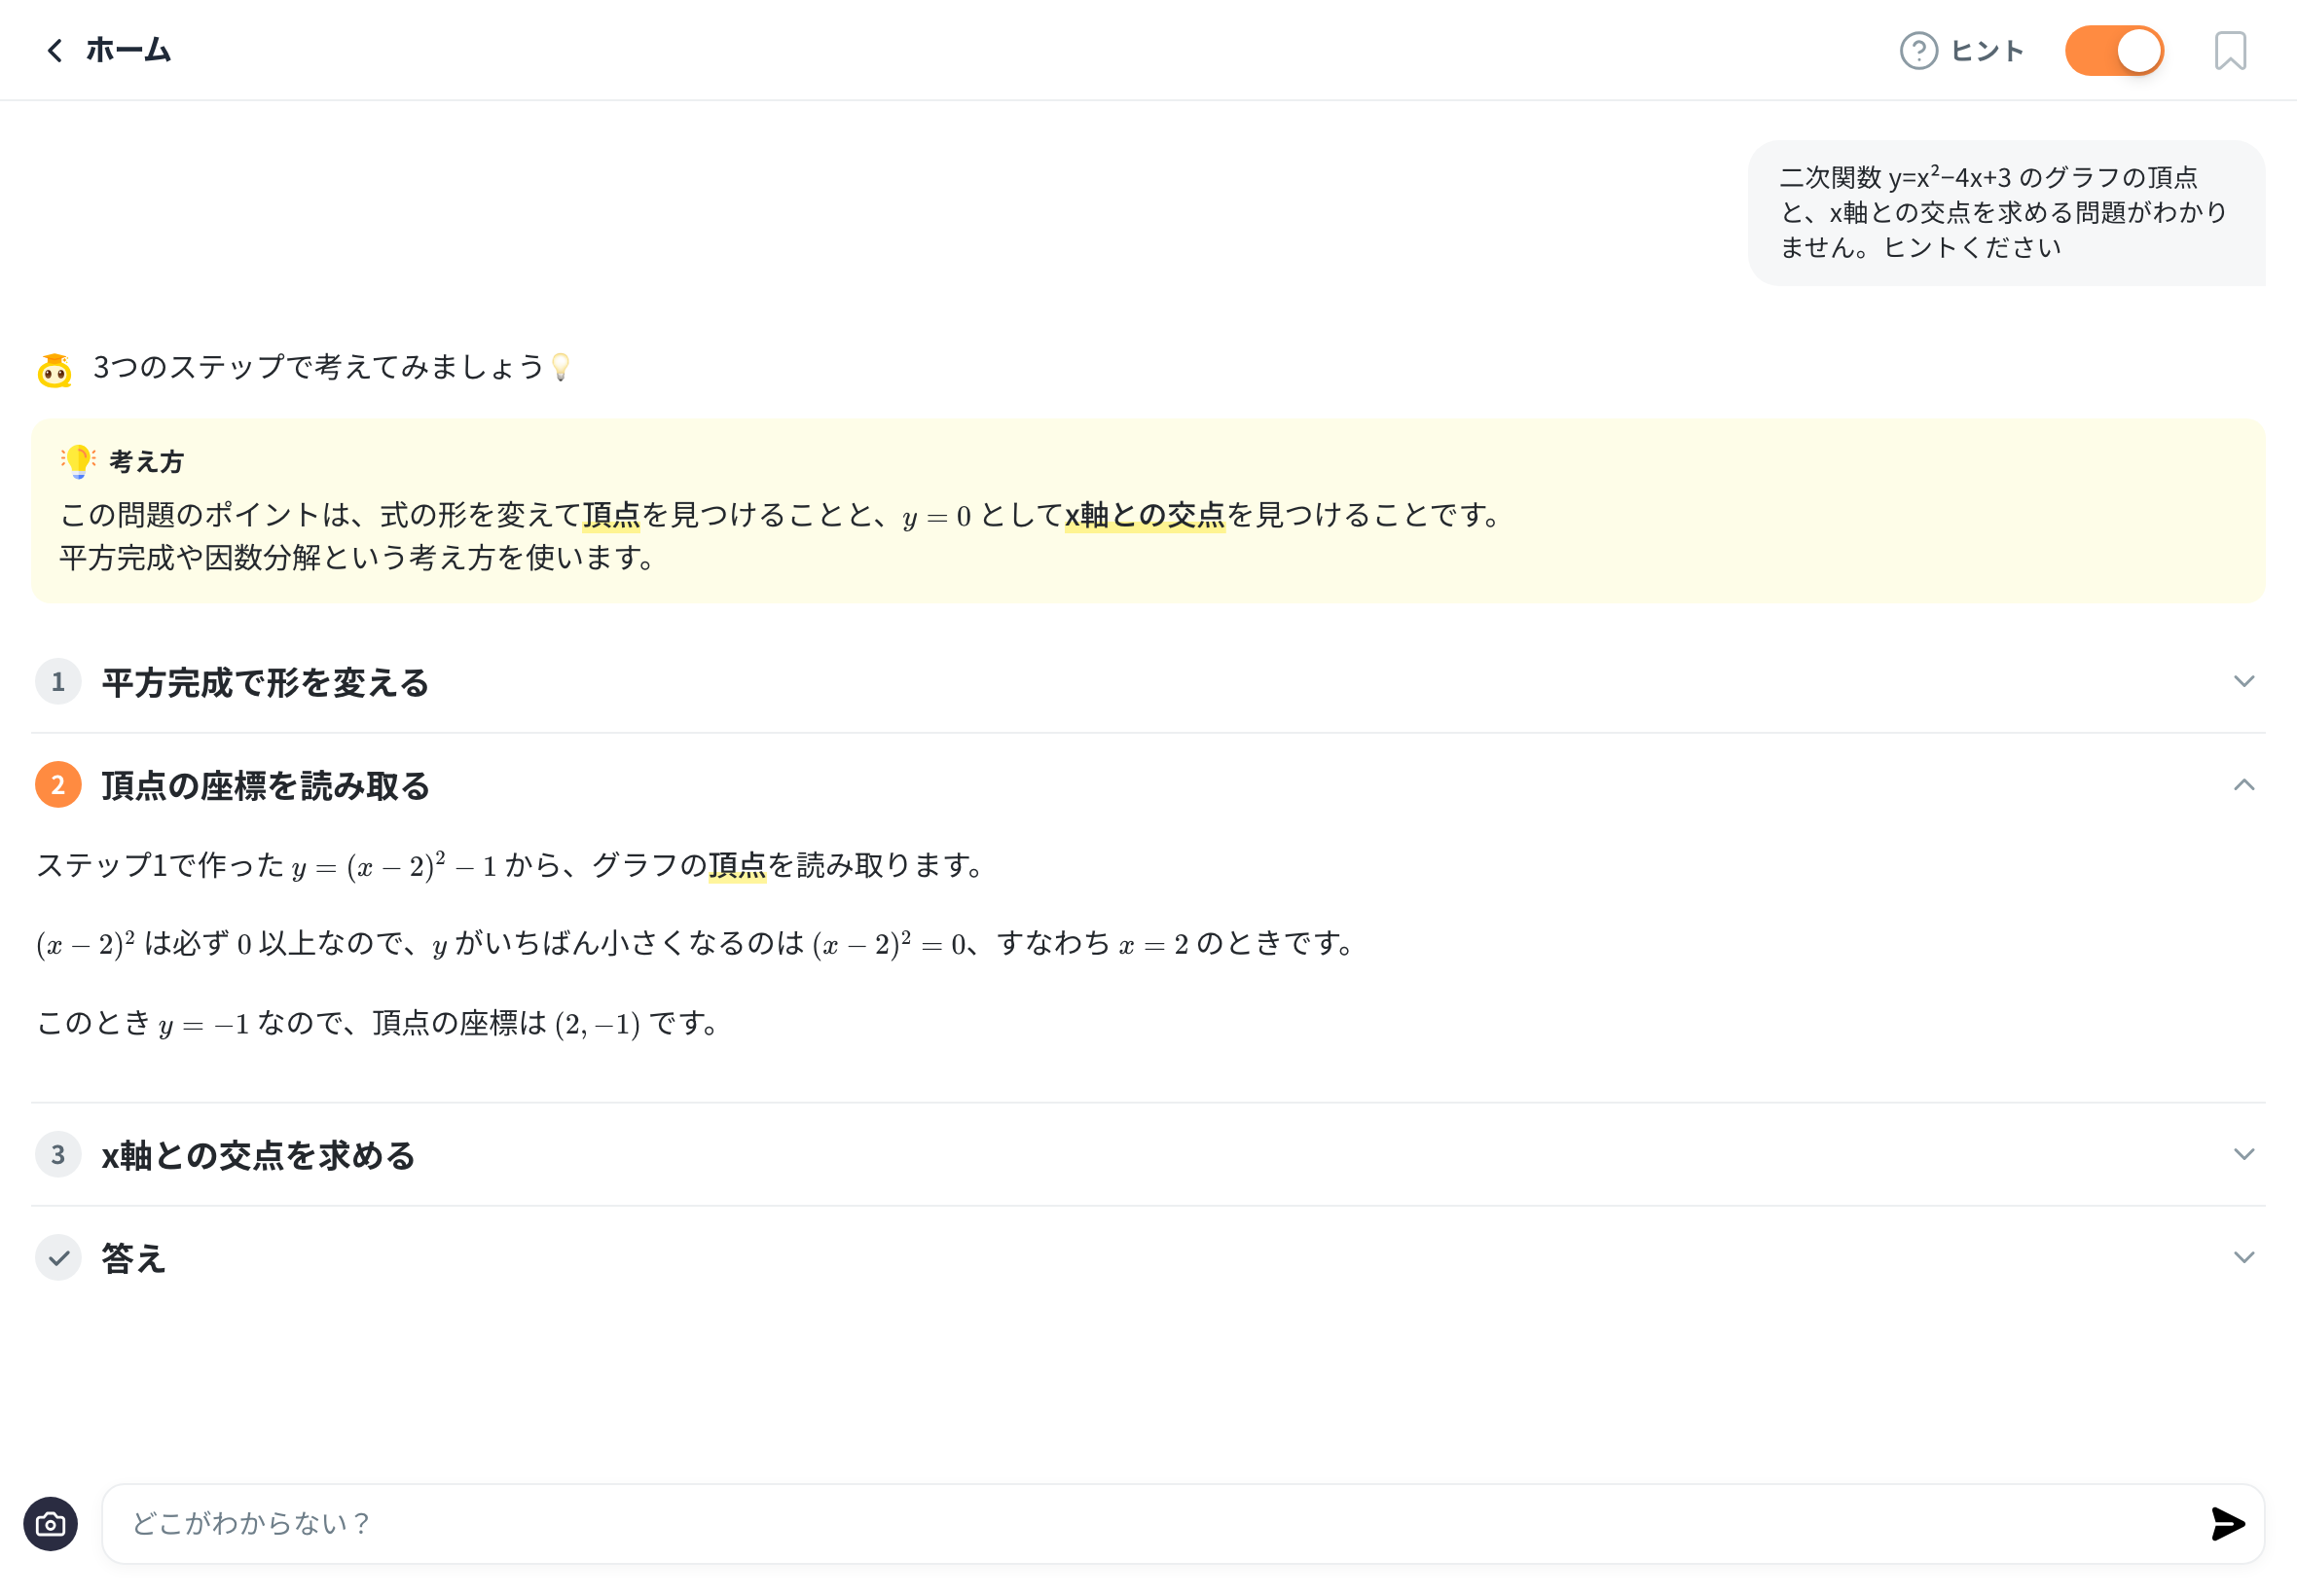This screenshot has height=1596, width=2297.
Task: Click the hint question mark icon
Action: (x=1918, y=50)
